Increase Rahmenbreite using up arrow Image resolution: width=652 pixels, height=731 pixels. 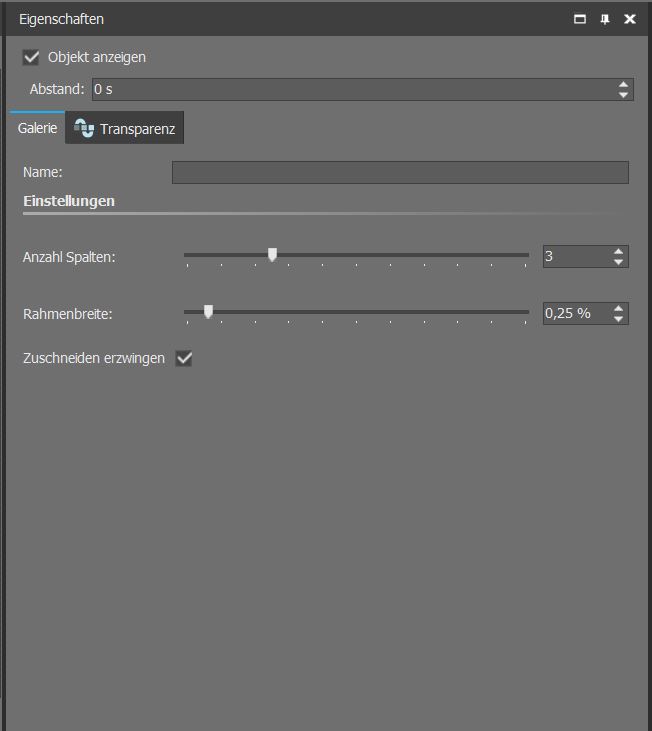(x=619, y=309)
